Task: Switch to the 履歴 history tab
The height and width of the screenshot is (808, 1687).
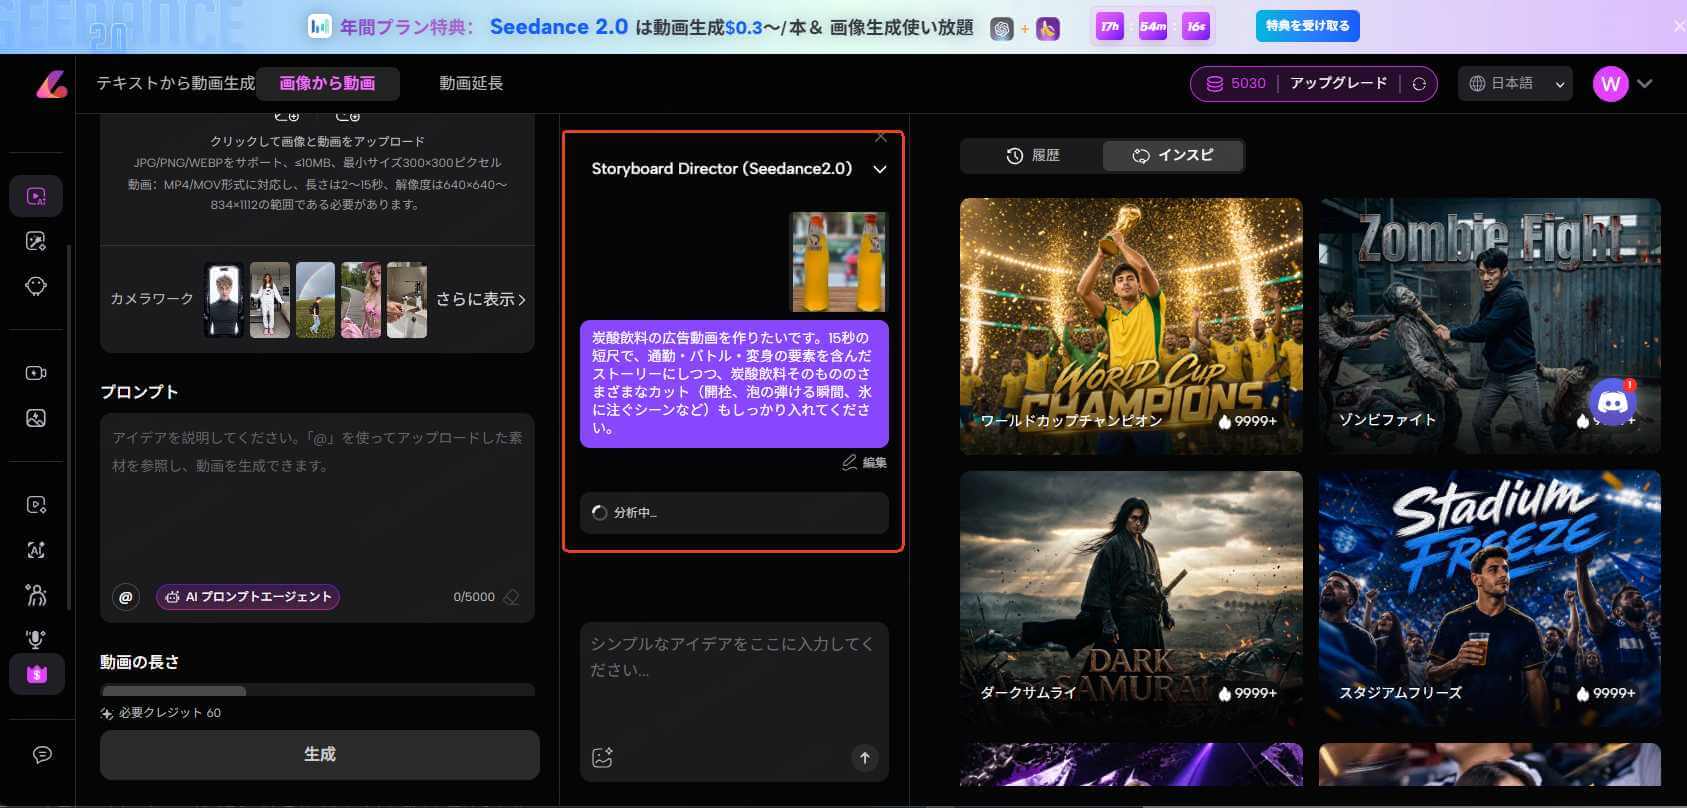Action: pos(1032,155)
